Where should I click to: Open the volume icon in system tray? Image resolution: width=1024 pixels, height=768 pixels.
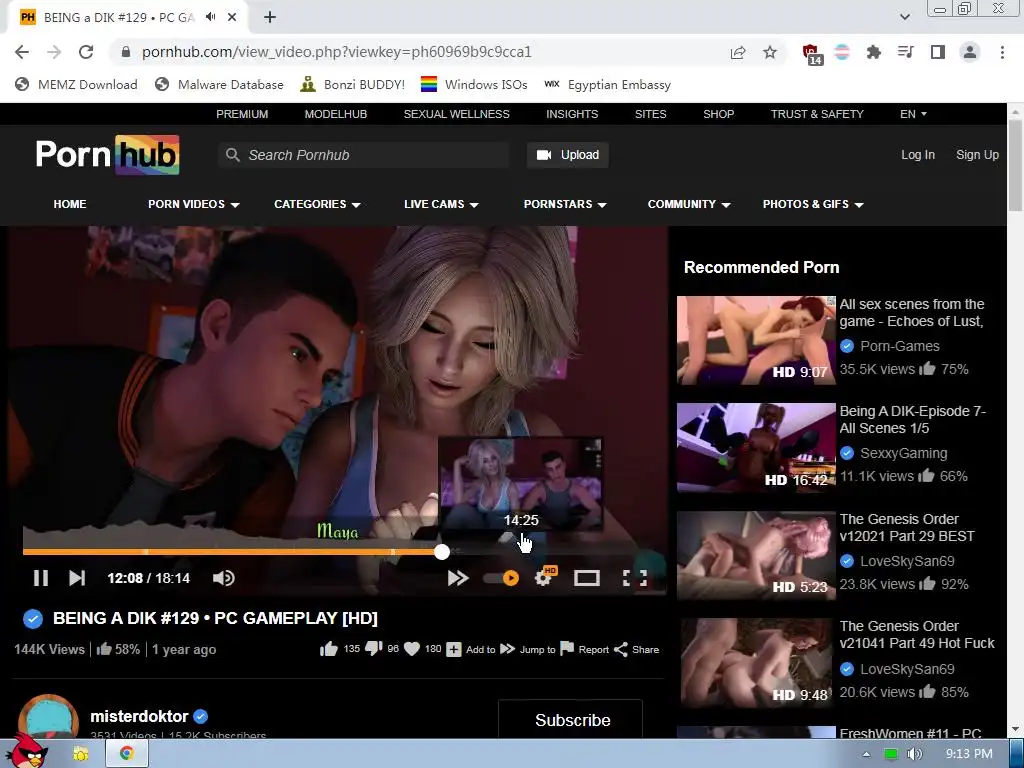pos(915,754)
